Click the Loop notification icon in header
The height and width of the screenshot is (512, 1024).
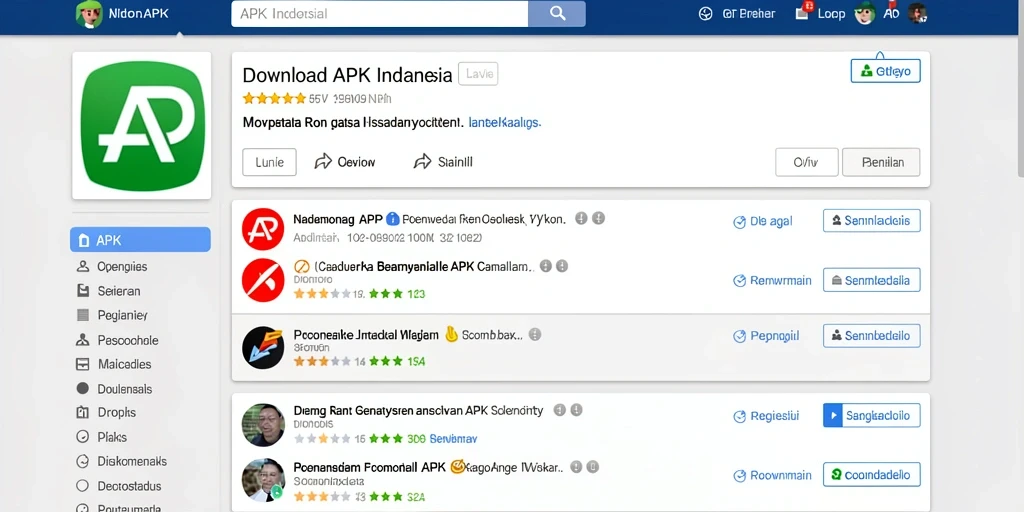pyautogui.click(x=803, y=12)
